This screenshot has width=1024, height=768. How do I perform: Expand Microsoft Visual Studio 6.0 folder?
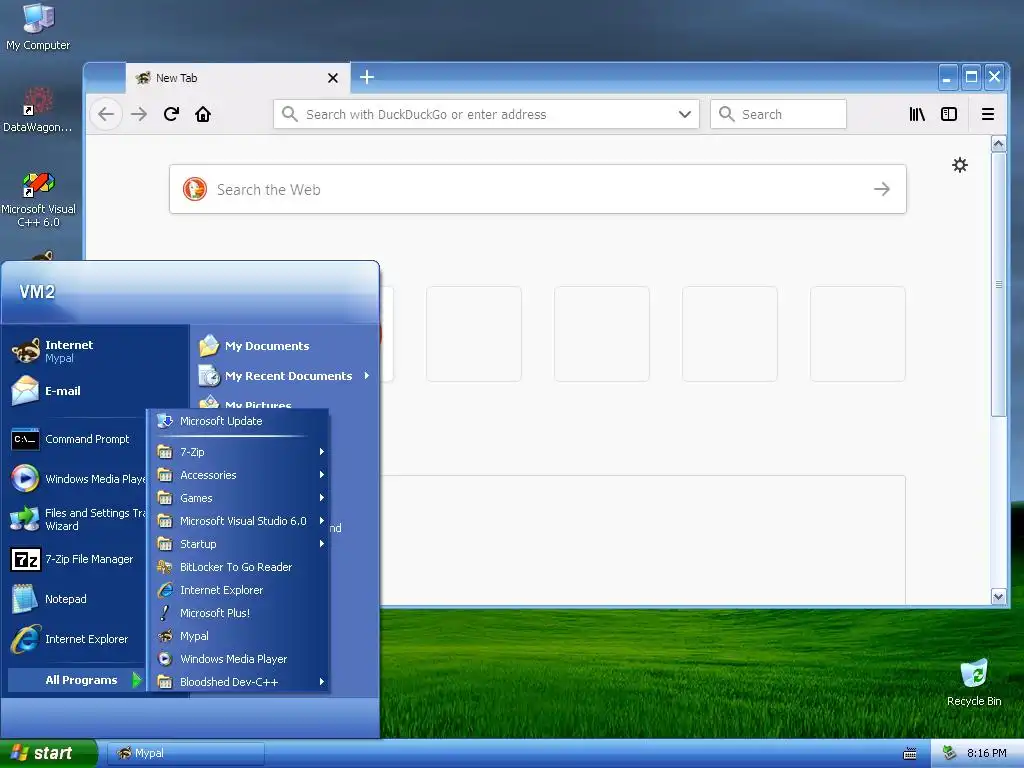tap(239, 520)
